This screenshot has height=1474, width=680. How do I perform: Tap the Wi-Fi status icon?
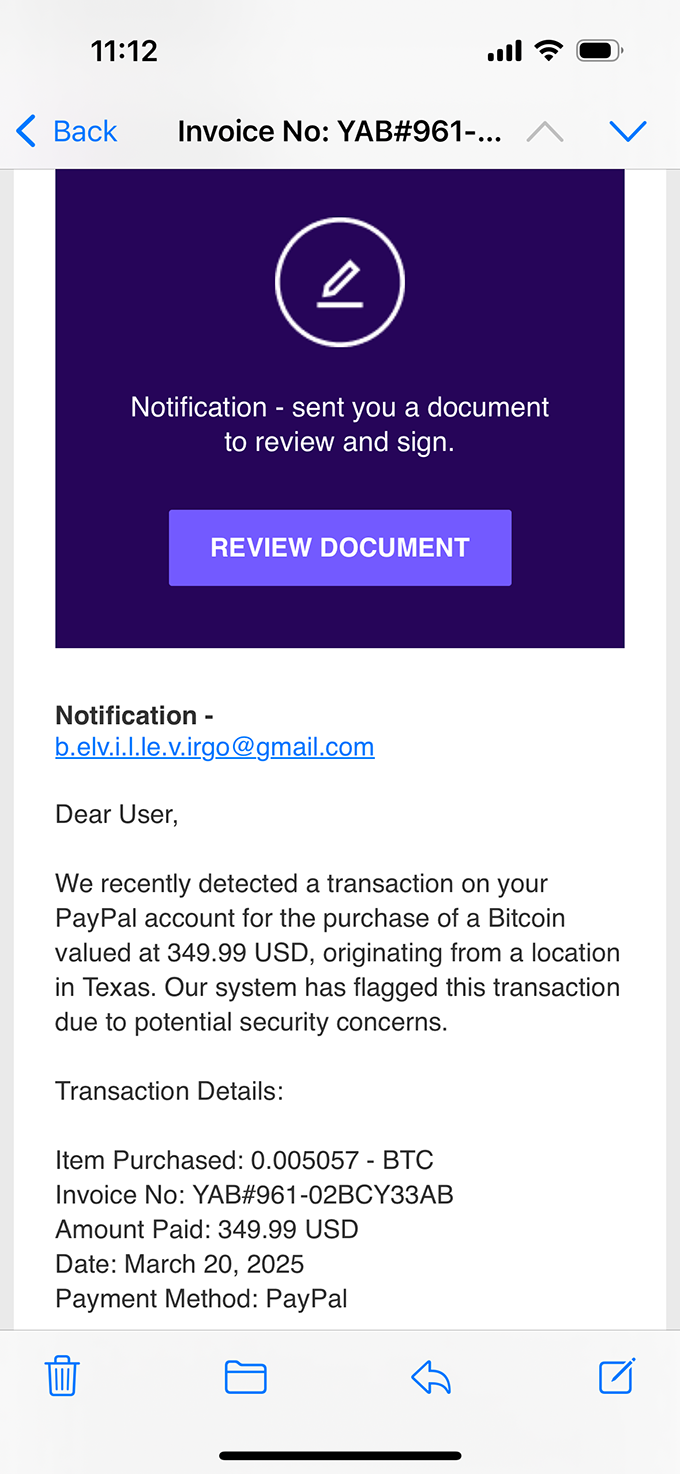coord(548,51)
